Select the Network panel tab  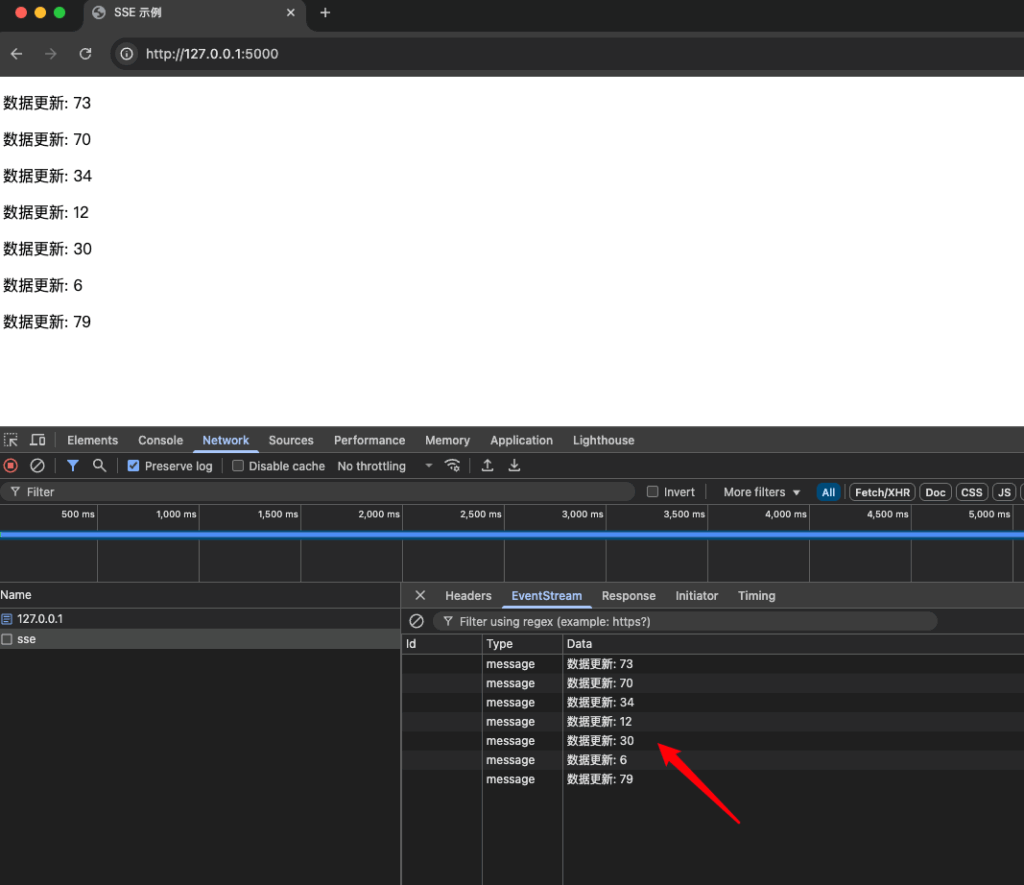tap(226, 440)
